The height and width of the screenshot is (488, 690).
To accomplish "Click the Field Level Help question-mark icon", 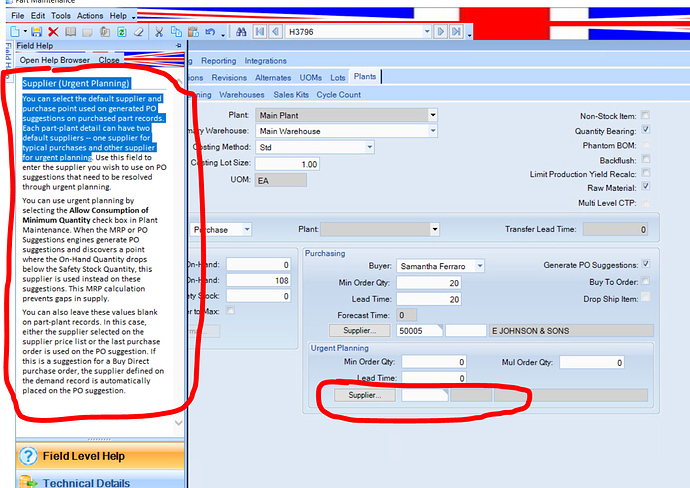I will point(29,456).
